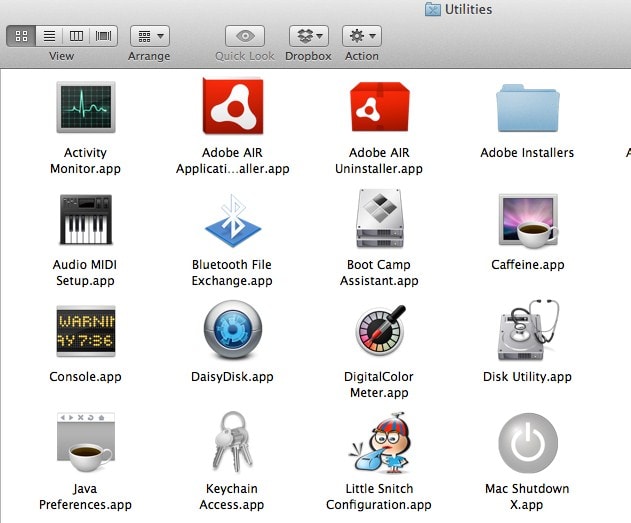Open the Dropbox toolbar dropdown

pyautogui.click(x=309, y=36)
